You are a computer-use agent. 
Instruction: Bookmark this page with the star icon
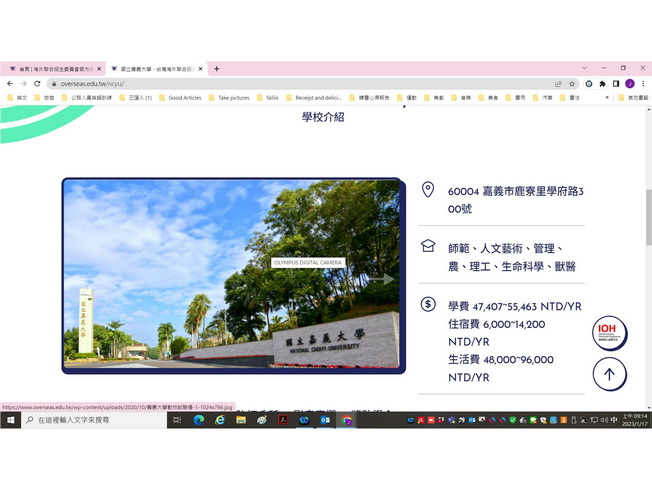click(x=572, y=84)
